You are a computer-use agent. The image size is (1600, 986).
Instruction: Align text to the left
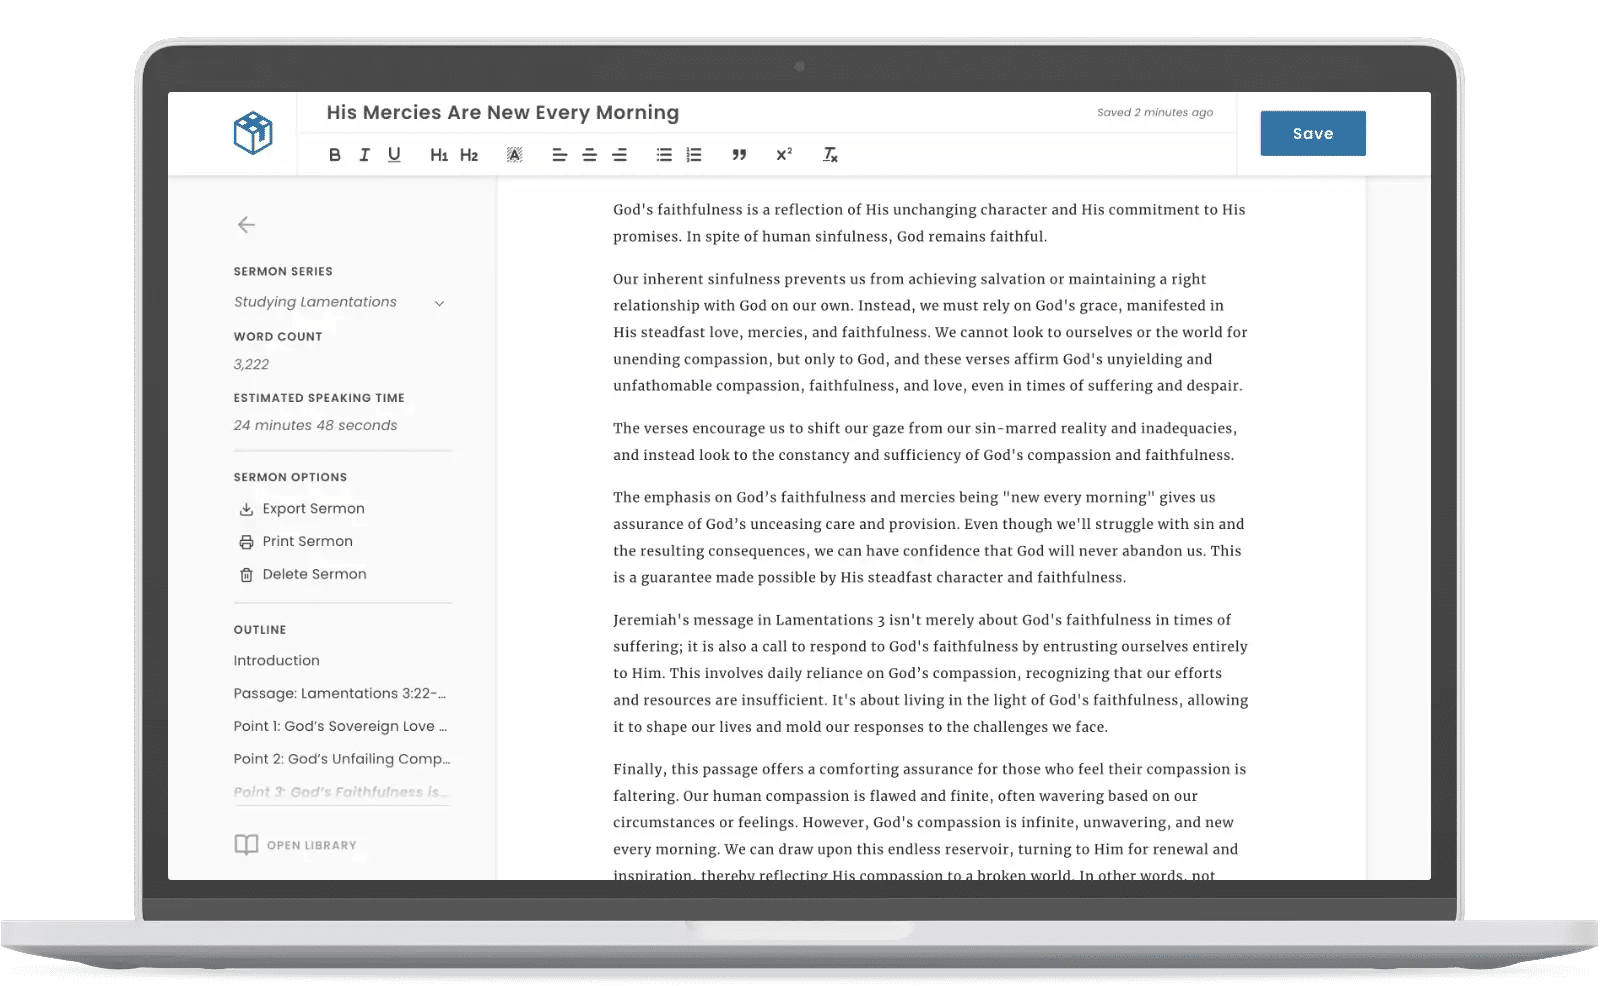(560, 155)
